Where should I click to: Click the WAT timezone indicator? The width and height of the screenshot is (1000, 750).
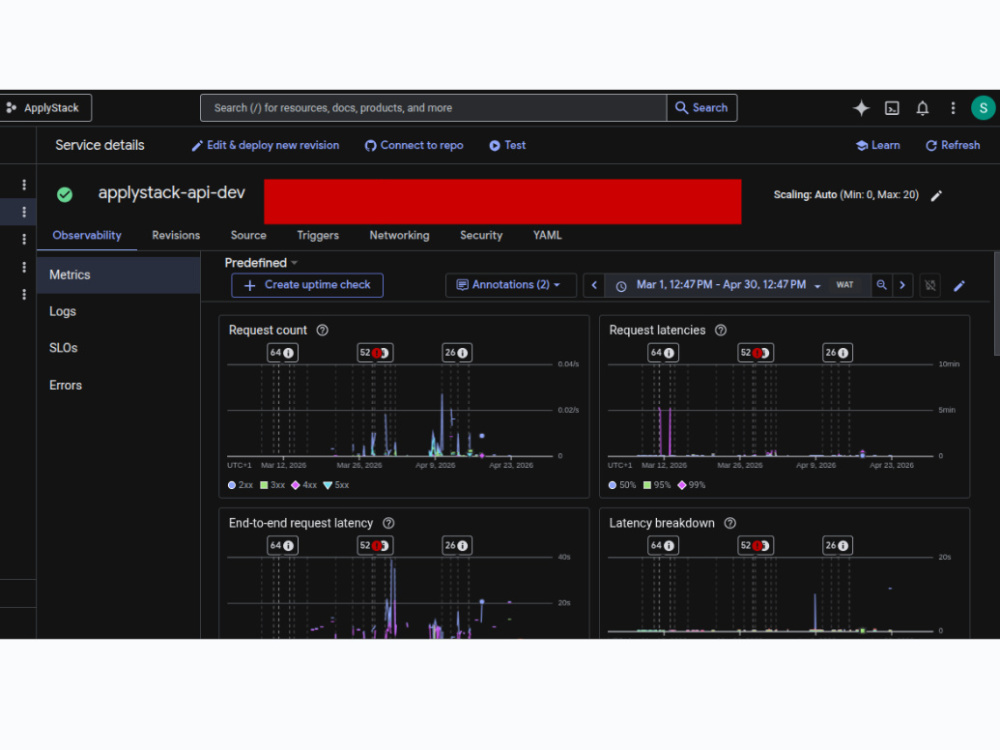[x=844, y=285]
